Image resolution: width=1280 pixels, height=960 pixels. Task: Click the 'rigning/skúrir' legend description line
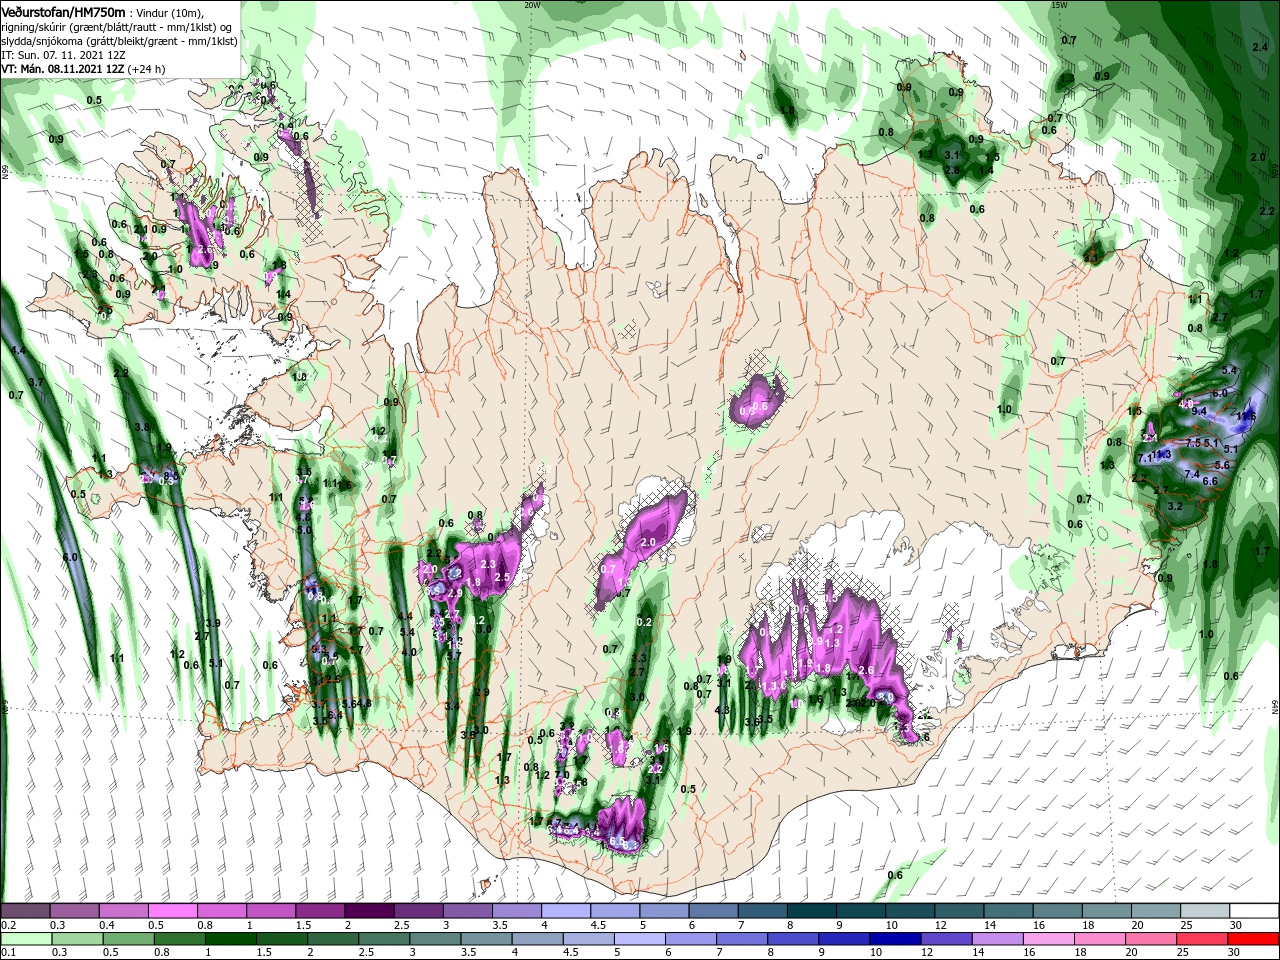click(118, 26)
